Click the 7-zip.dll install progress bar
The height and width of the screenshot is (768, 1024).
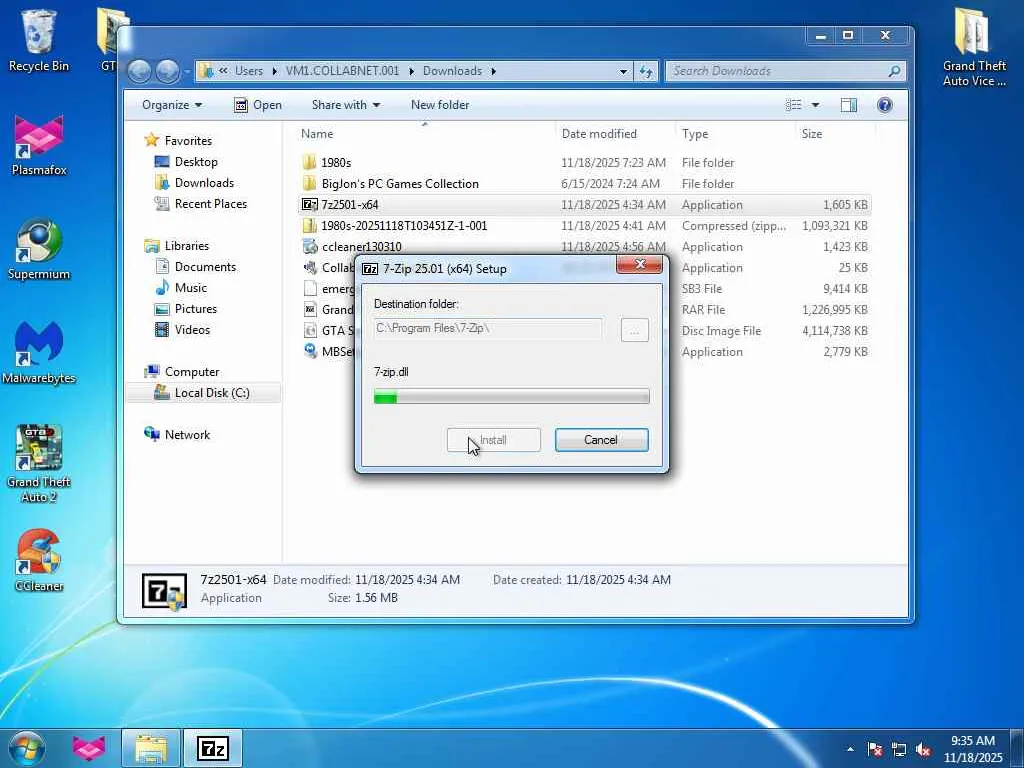click(x=511, y=396)
